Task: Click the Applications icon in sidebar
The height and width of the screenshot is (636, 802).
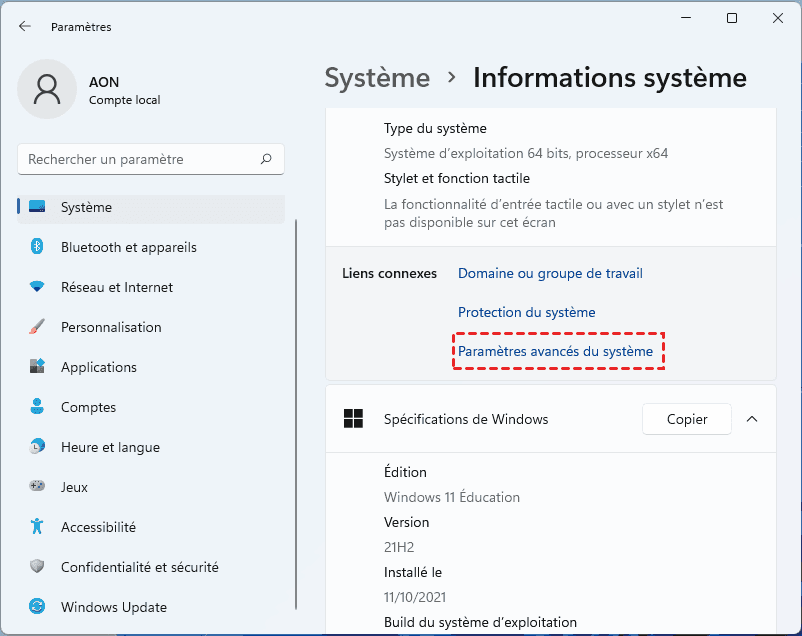Action: pyautogui.click(x=37, y=367)
